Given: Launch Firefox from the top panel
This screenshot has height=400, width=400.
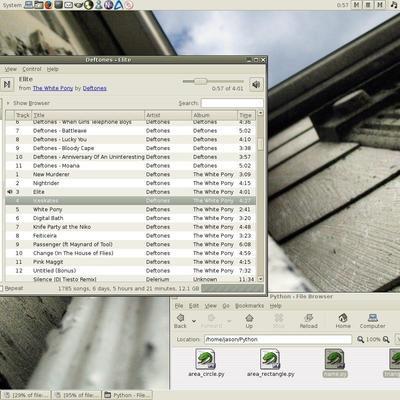Looking at the screenshot, I should [x=49, y=5].
